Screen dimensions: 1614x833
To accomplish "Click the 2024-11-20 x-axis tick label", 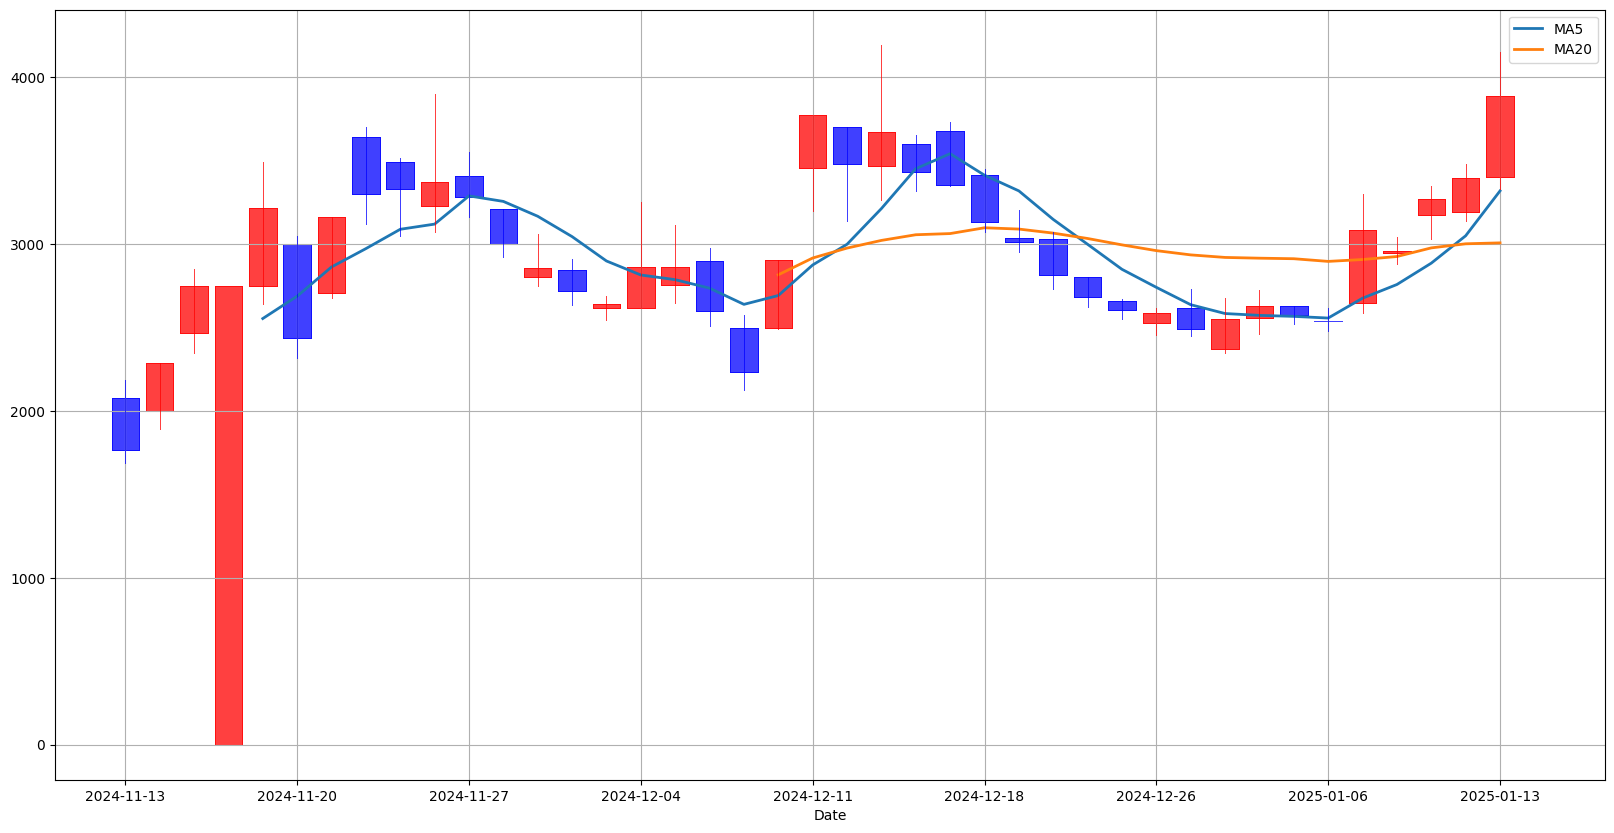I will (x=297, y=796).
